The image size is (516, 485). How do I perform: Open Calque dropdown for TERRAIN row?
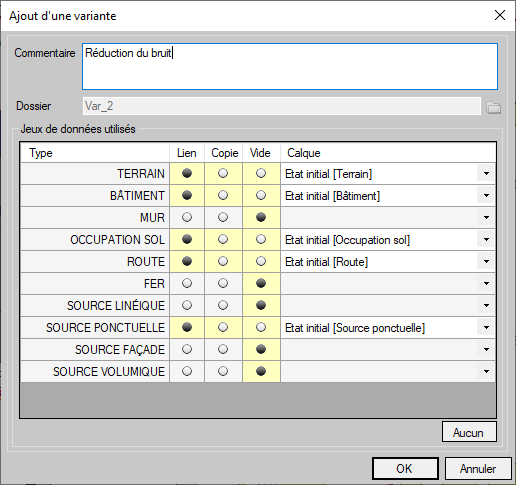486,173
